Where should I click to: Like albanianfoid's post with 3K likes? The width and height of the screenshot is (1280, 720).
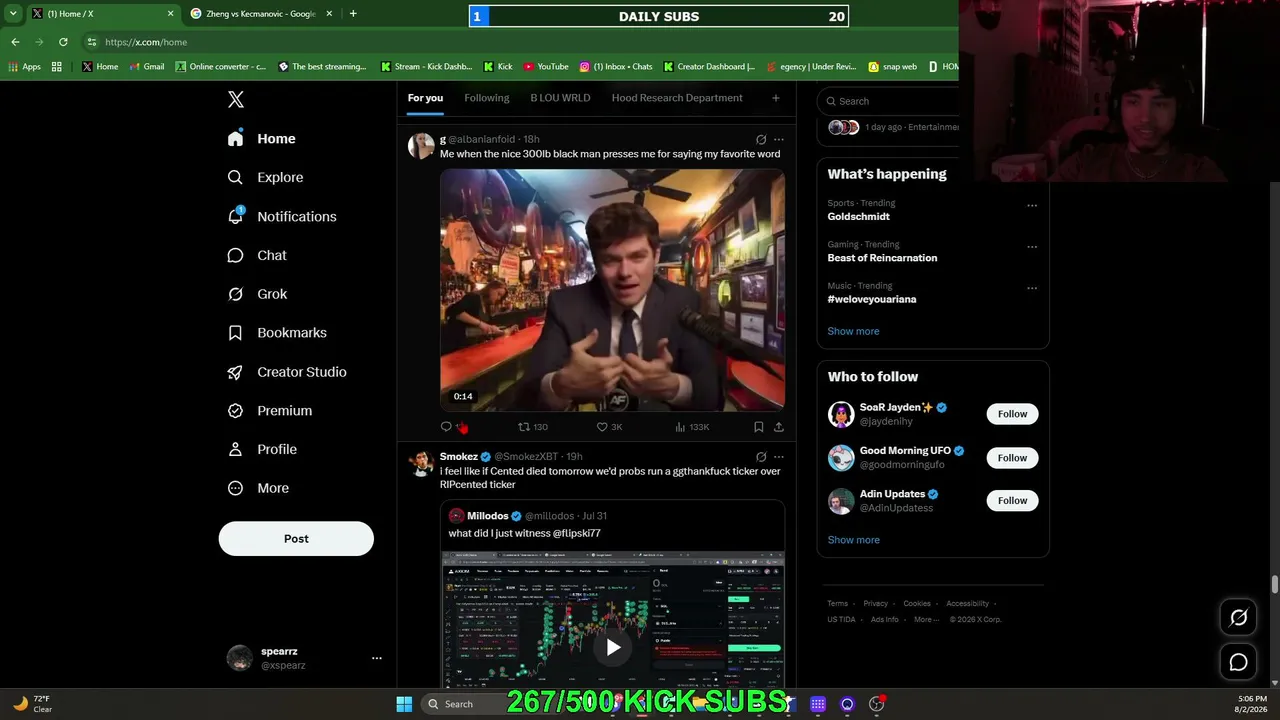click(609, 427)
